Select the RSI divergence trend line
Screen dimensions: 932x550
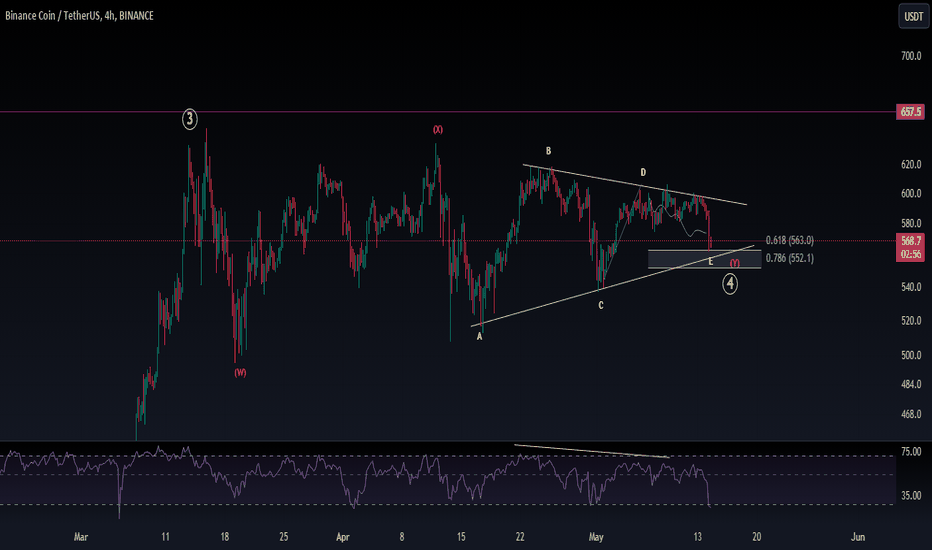tap(591, 451)
